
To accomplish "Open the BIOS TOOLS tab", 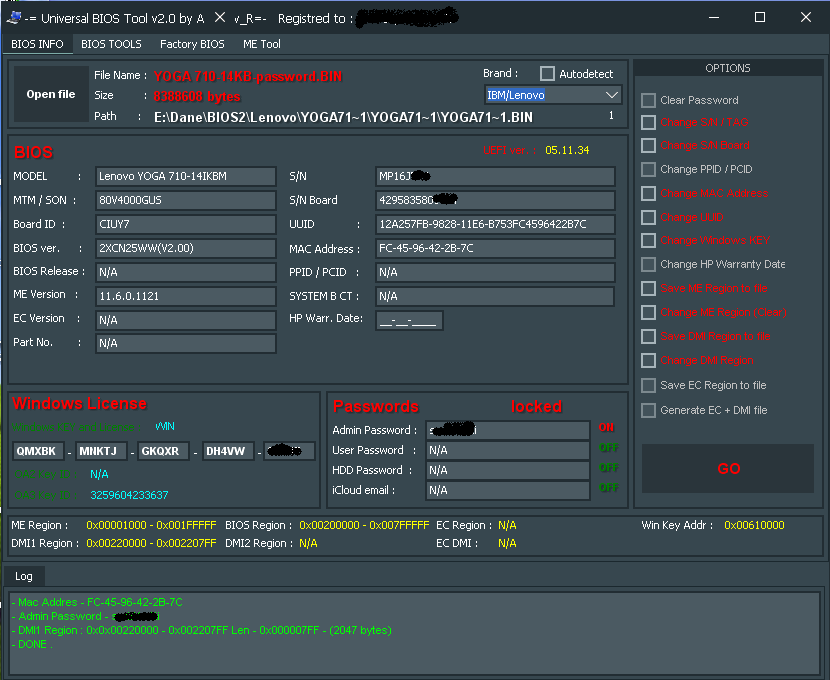I will click(111, 44).
